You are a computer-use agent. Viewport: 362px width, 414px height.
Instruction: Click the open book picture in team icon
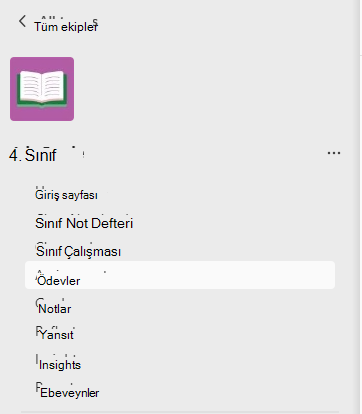pyautogui.click(x=42, y=89)
